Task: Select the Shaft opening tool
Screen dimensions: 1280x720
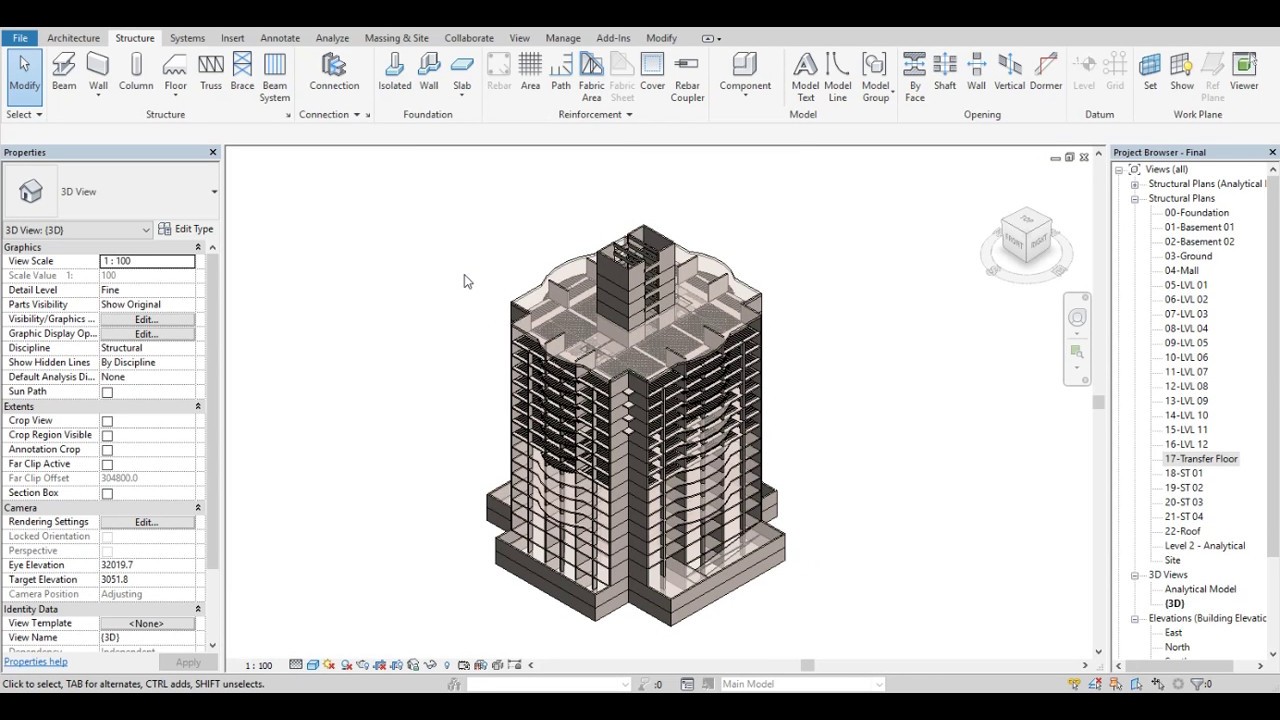Action: 945,73
